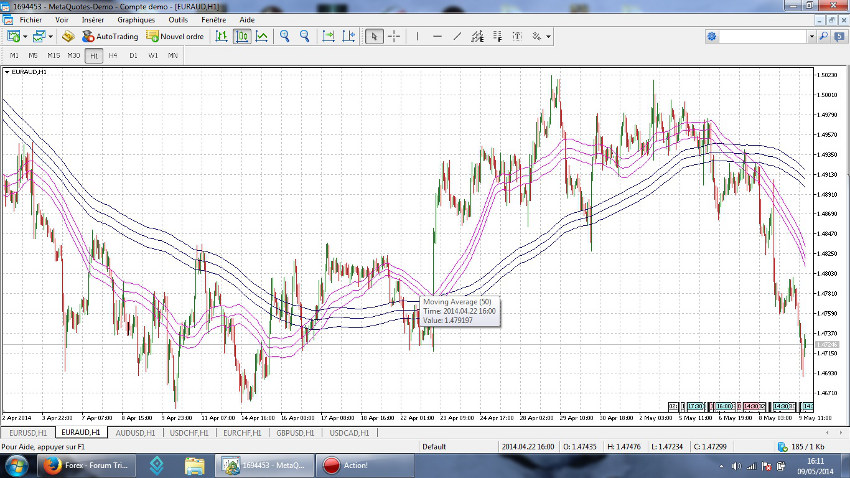Image resolution: width=850 pixels, height=478 pixels.
Task: Zoom in on the chart
Action: click(285, 36)
